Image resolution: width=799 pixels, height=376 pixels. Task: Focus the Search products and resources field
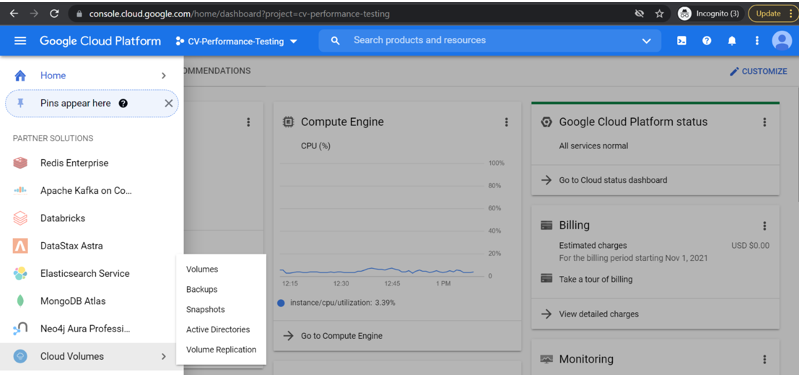pos(489,40)
